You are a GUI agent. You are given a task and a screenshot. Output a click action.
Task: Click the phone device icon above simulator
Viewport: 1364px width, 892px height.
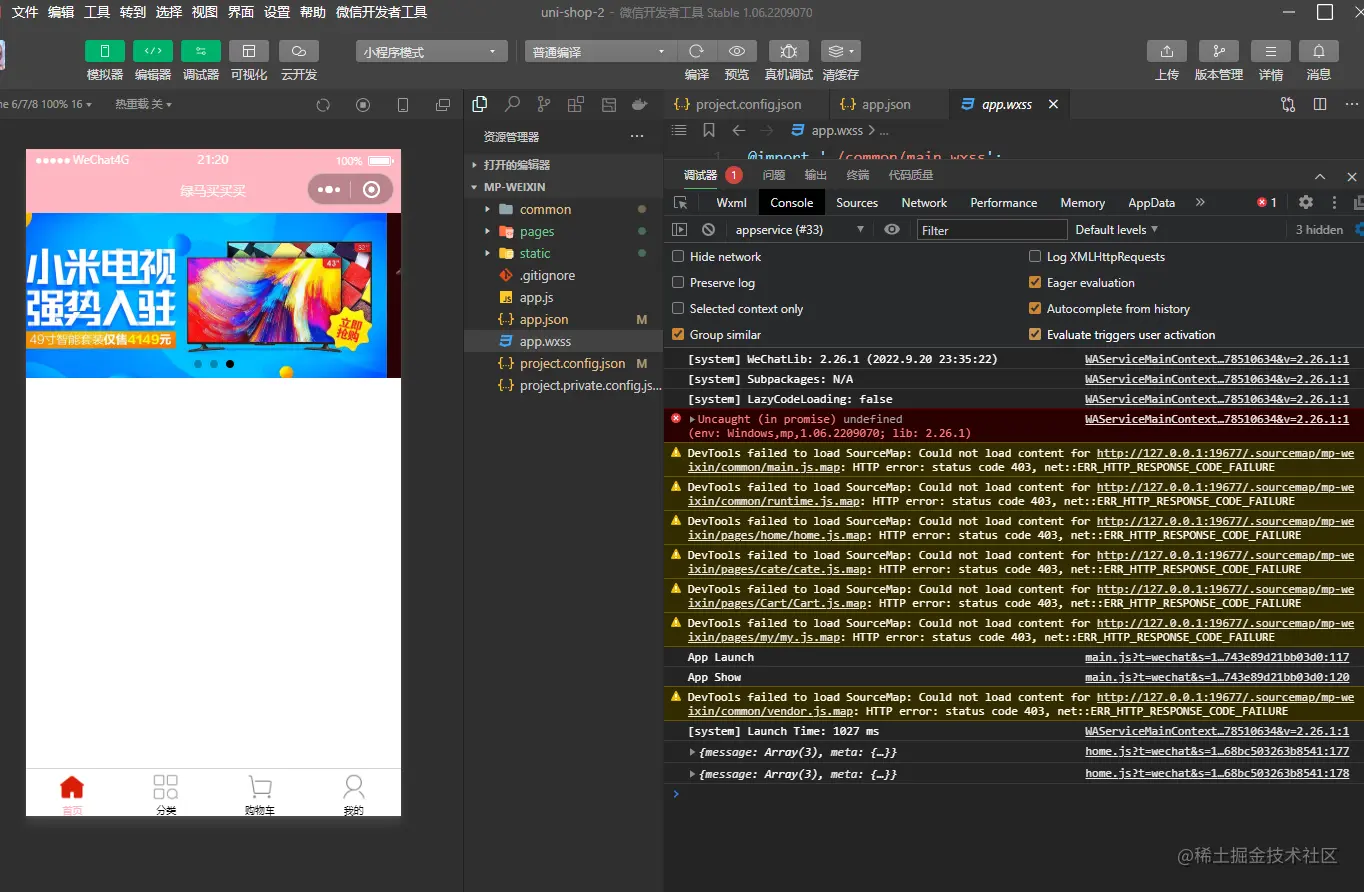pos(403,105)
